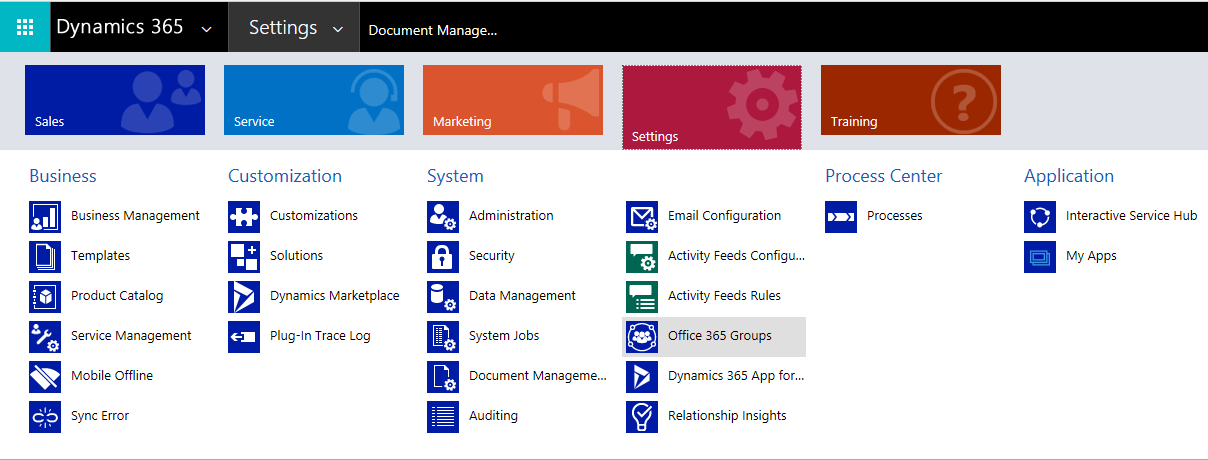Select the Administration link

point(511,216)
